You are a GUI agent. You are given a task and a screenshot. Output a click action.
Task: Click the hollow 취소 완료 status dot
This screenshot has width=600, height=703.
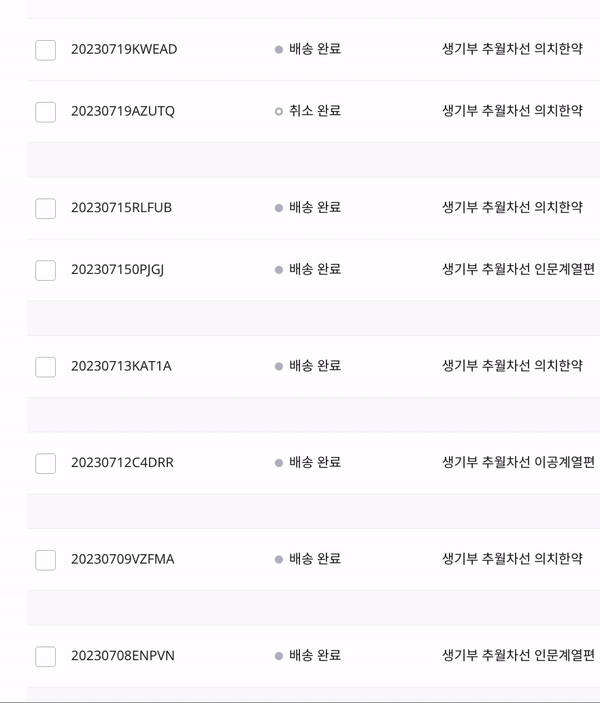click(x=279, y=111)
